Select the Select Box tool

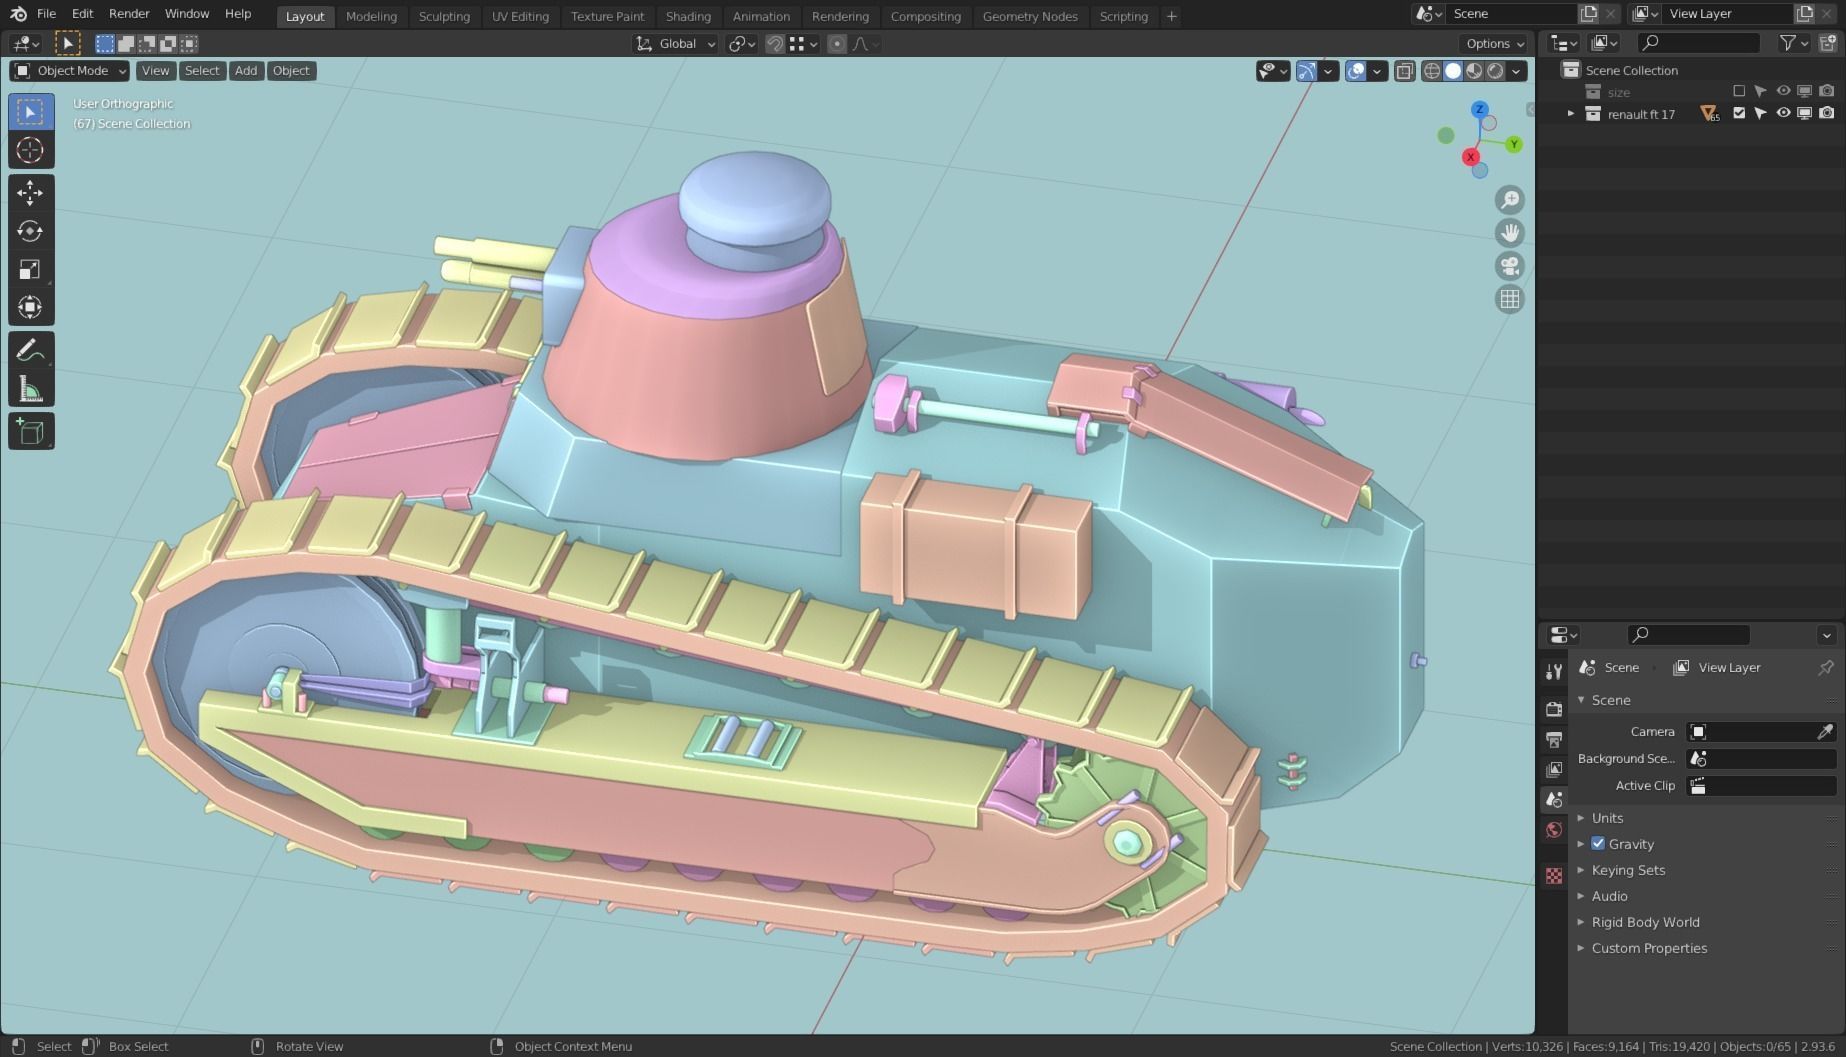pos(30,111)
